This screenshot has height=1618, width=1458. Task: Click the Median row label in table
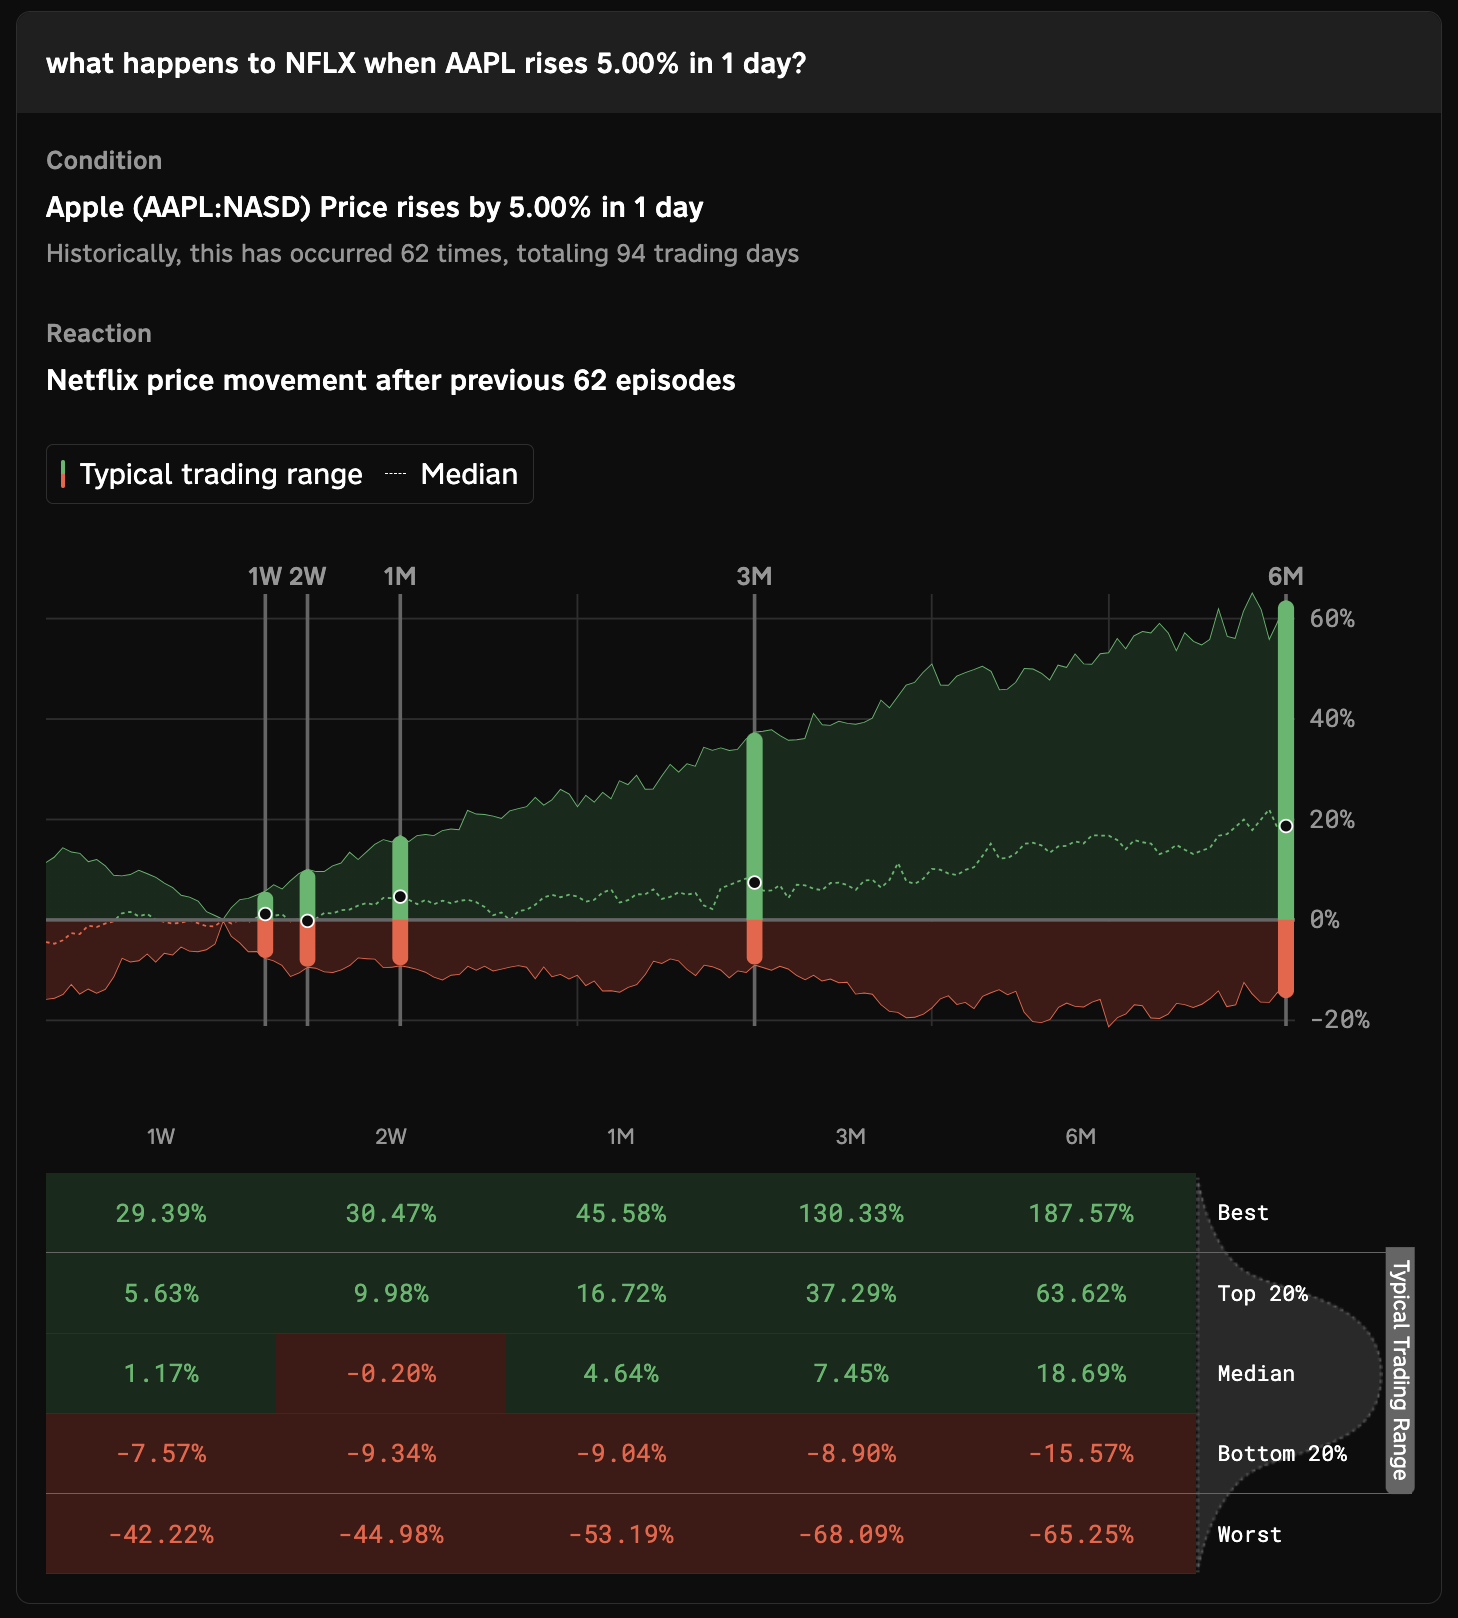coord(1256,1373)
